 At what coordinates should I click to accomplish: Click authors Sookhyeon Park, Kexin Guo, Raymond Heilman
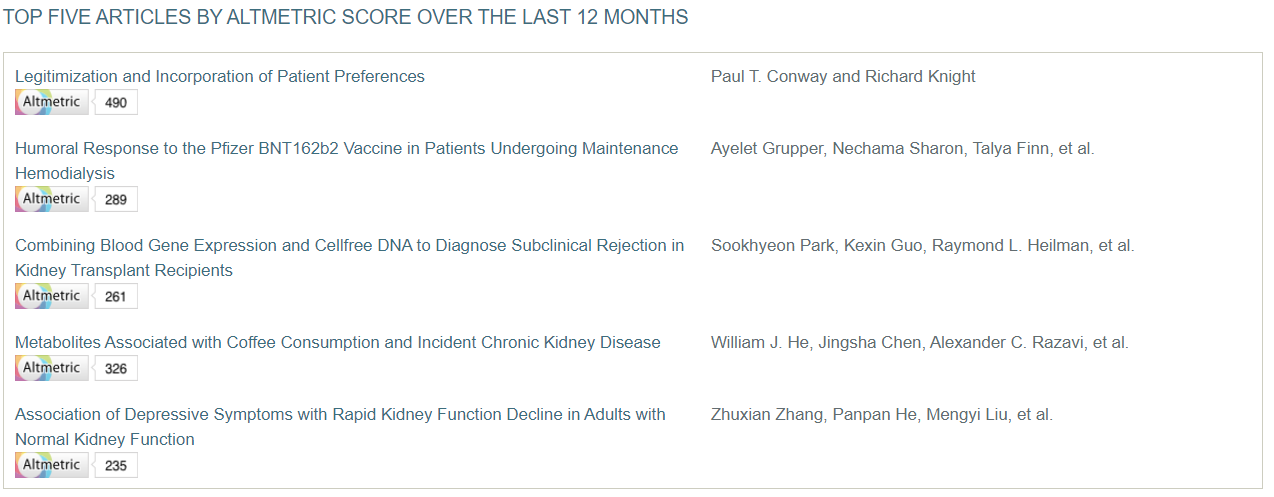pos(923,246)
